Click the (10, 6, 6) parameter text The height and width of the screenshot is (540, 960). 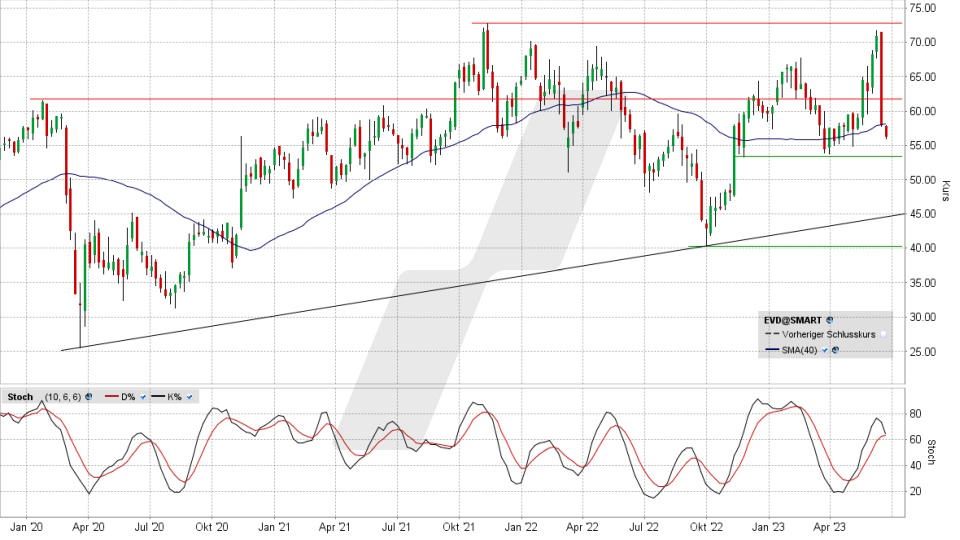(x=63, y=397)
